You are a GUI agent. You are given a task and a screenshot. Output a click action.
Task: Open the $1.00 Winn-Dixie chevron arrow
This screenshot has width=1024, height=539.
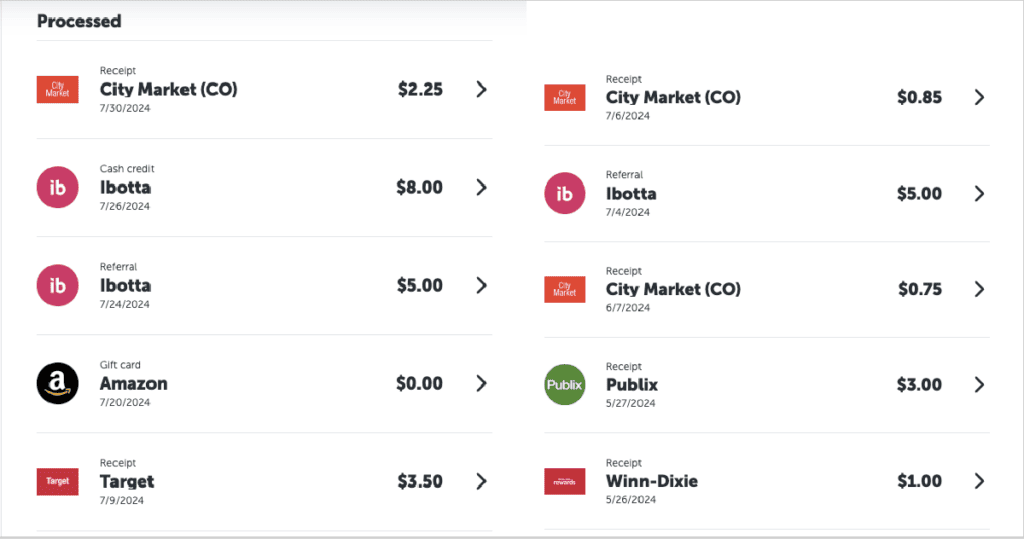click(979, 481)
